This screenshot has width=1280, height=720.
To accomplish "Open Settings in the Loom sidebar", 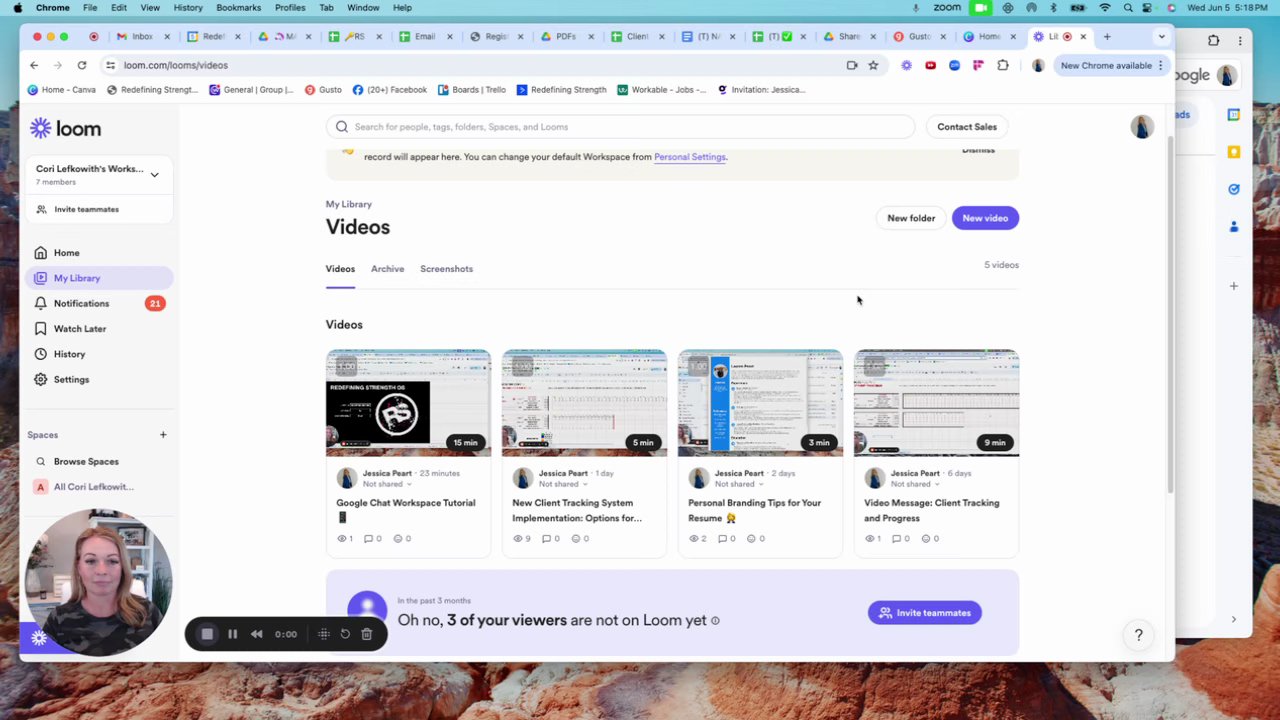I will 71,379.
